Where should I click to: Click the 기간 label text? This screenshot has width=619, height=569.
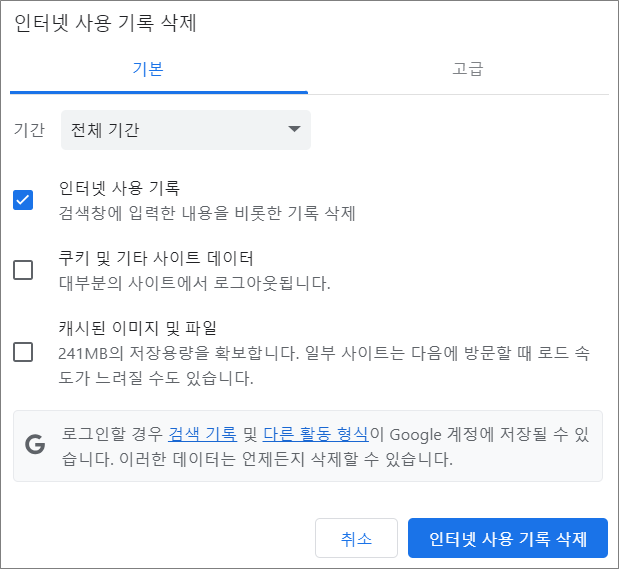[29, 130]
